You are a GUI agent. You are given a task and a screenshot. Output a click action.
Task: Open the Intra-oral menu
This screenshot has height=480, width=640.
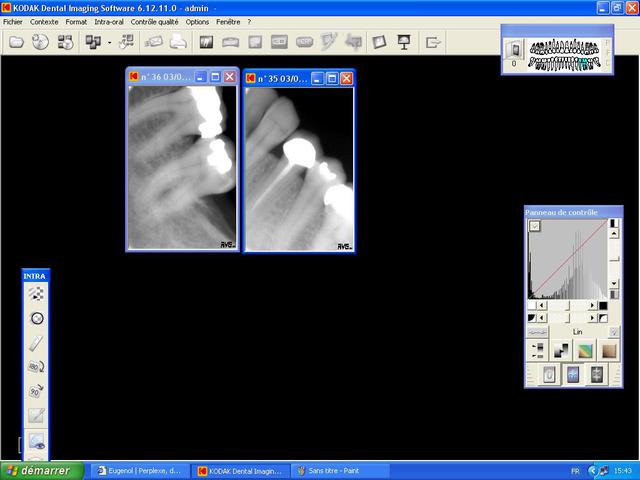point(109,21)
